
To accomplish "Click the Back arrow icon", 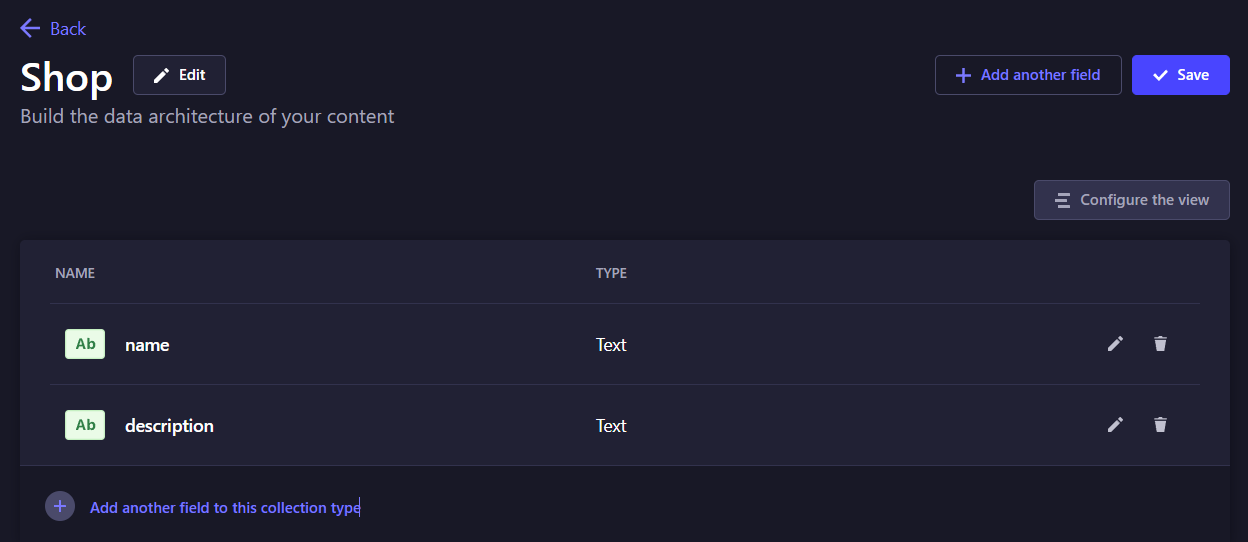I will click(30, 28).
